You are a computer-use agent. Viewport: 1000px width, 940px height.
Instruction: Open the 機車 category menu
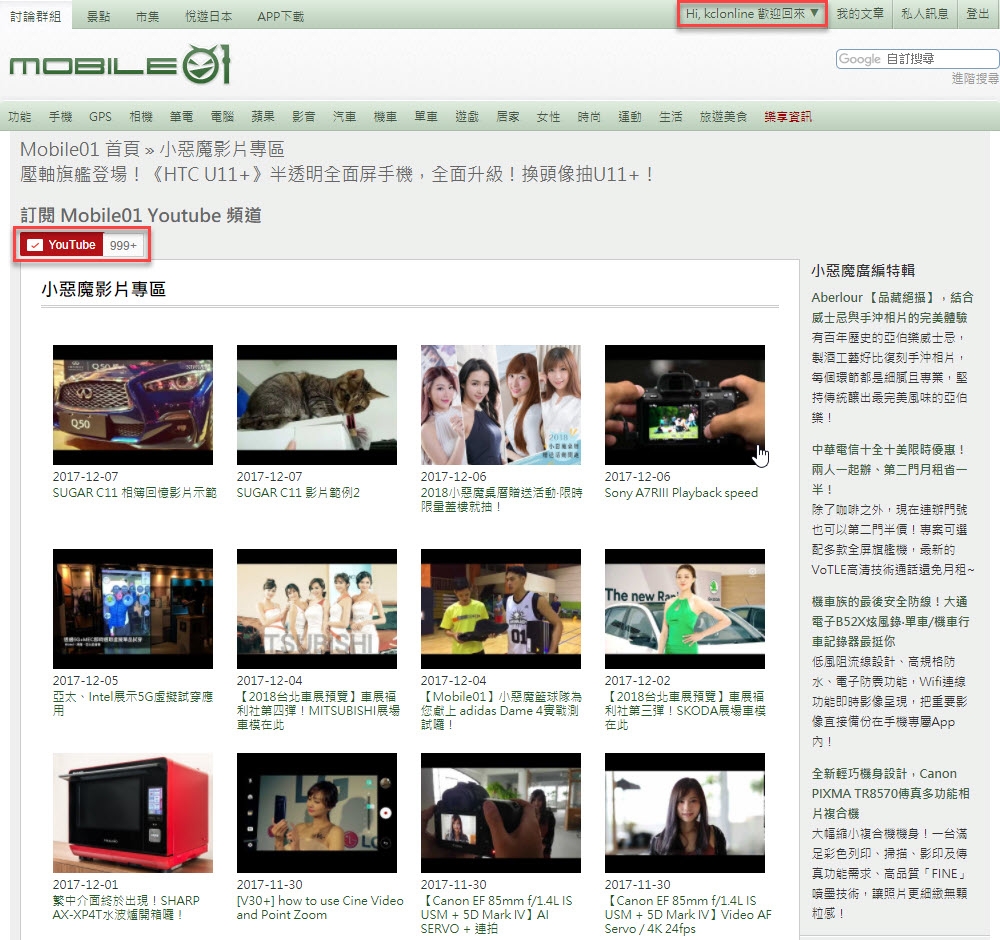click(x=385, y=117)
